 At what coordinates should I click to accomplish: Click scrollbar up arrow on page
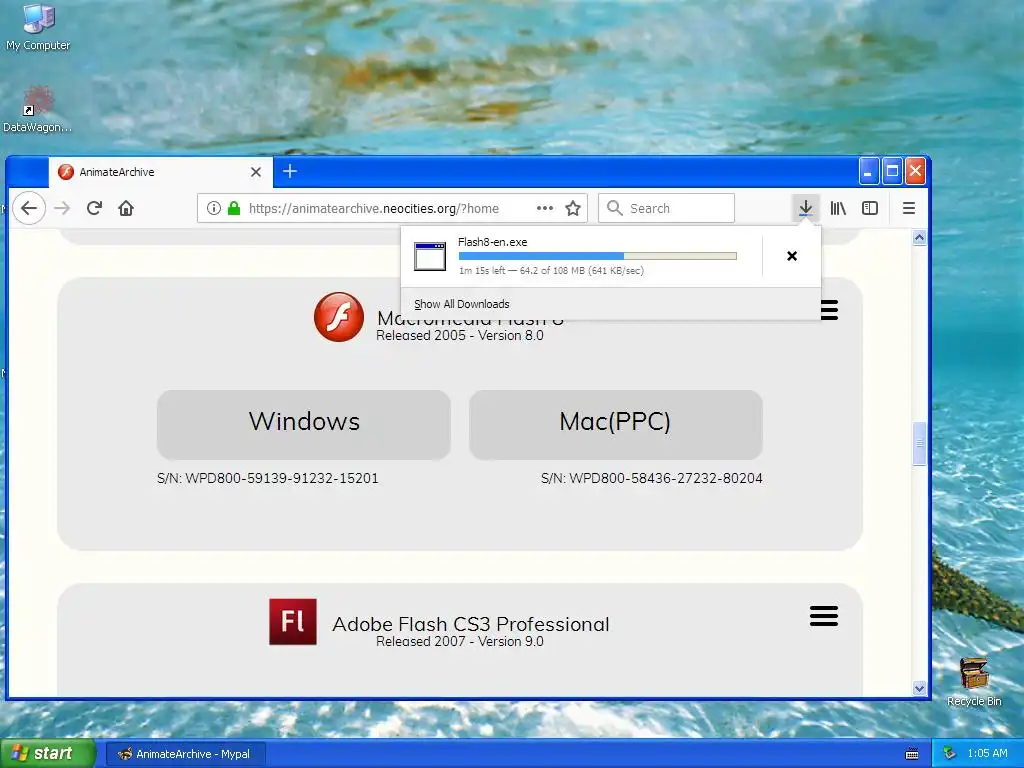(920, 238)
